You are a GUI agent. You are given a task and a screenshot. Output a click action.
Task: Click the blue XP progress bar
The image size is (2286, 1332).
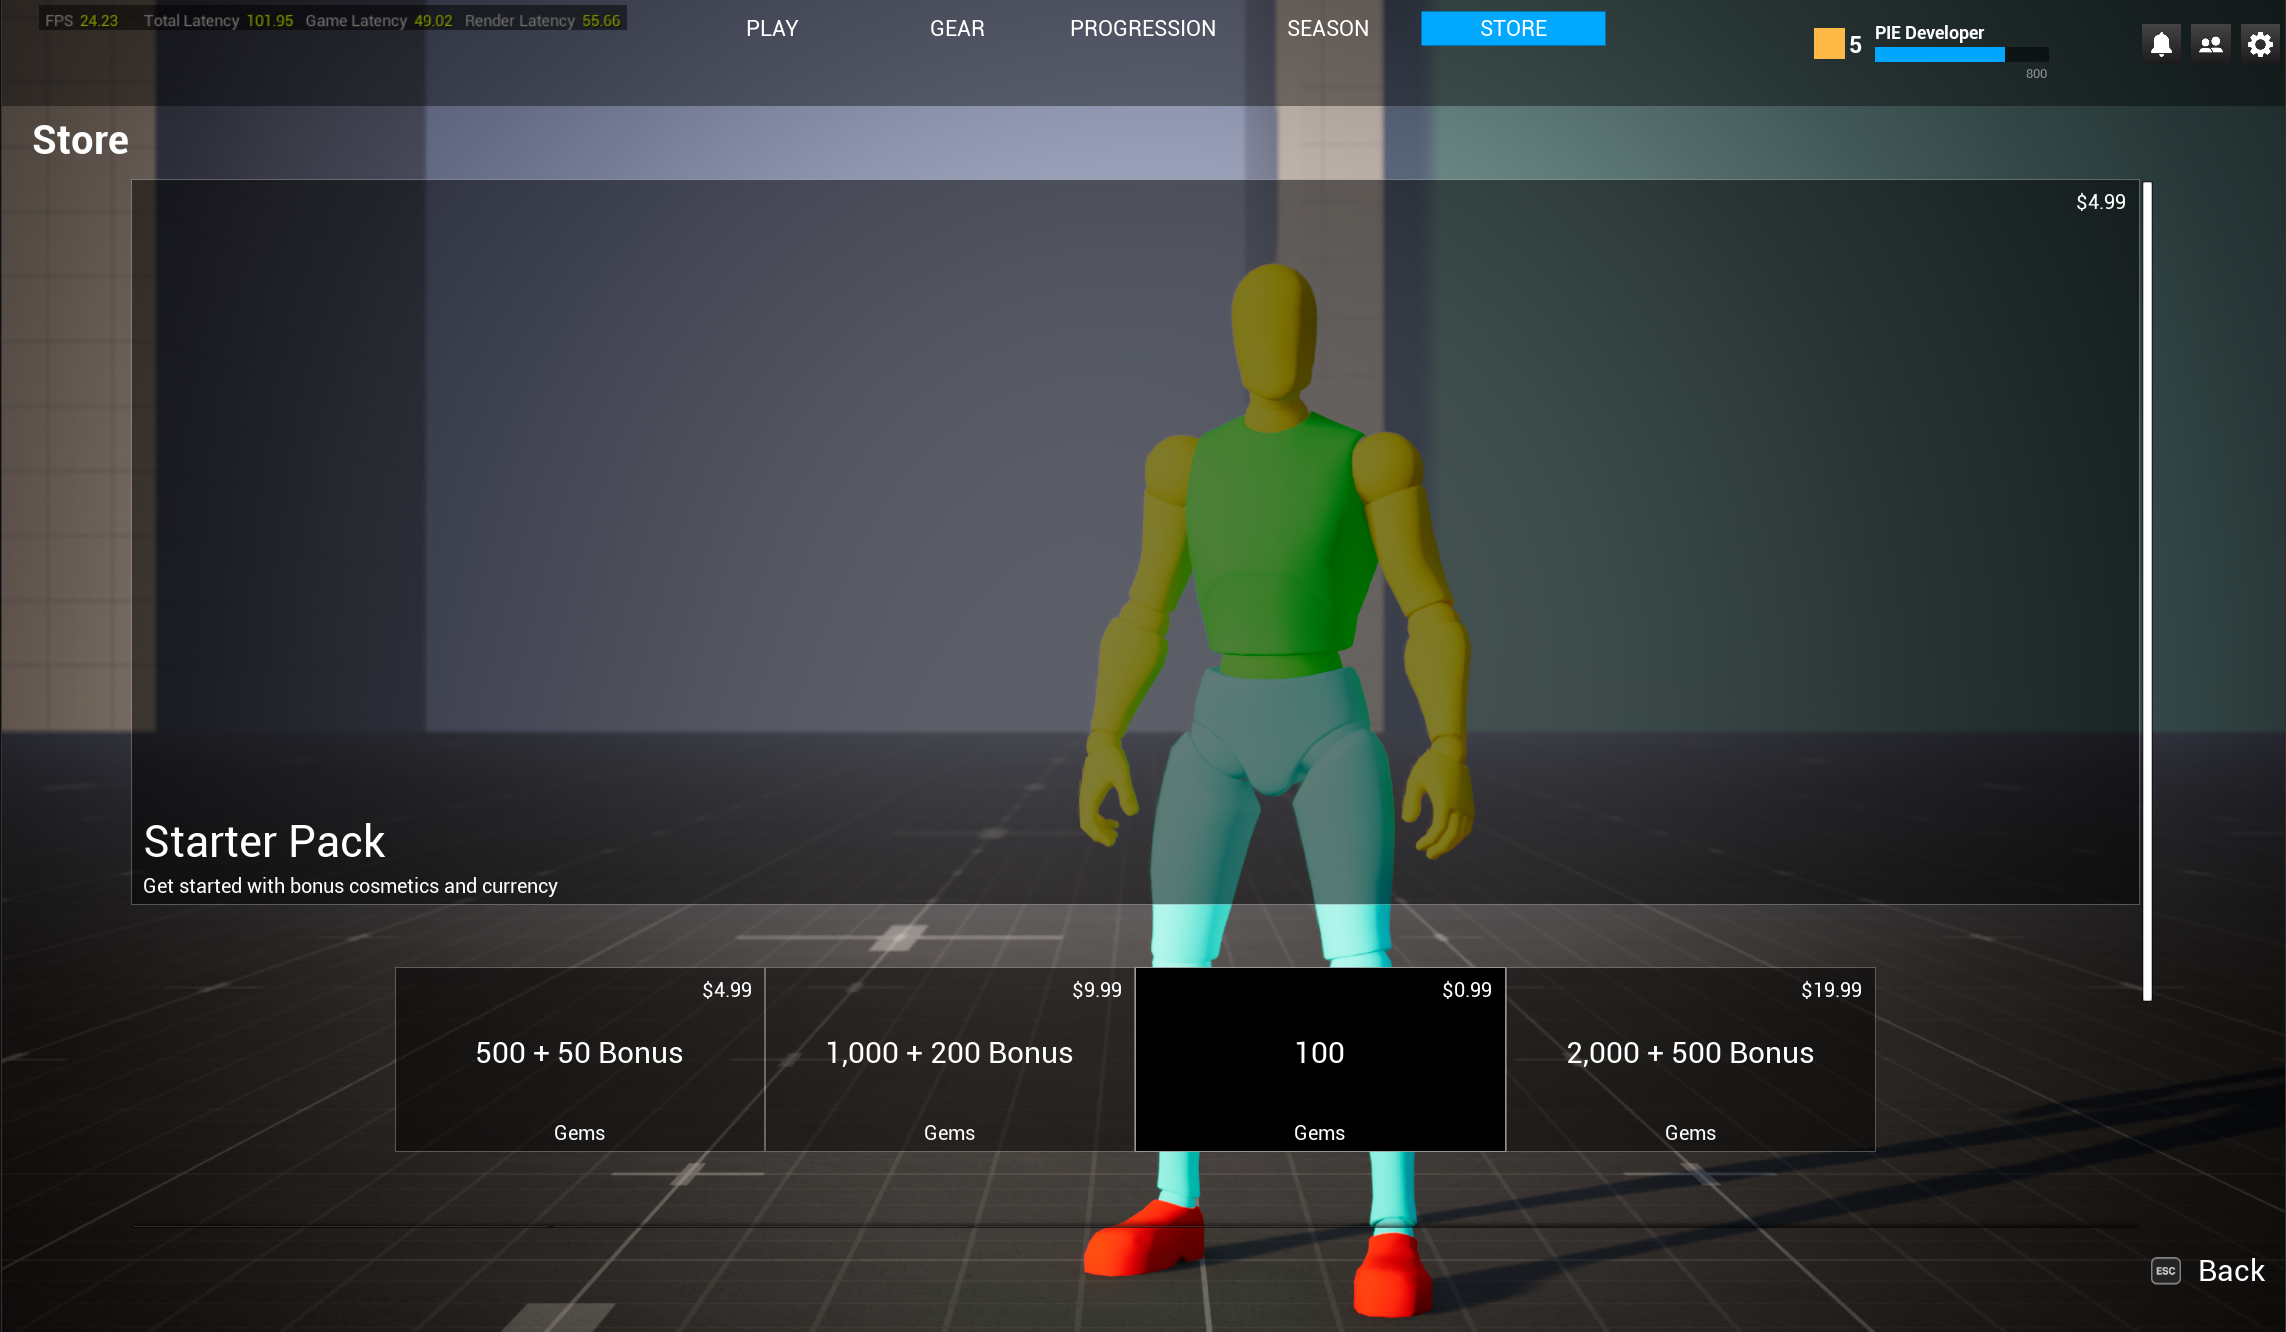(1938, 53)
